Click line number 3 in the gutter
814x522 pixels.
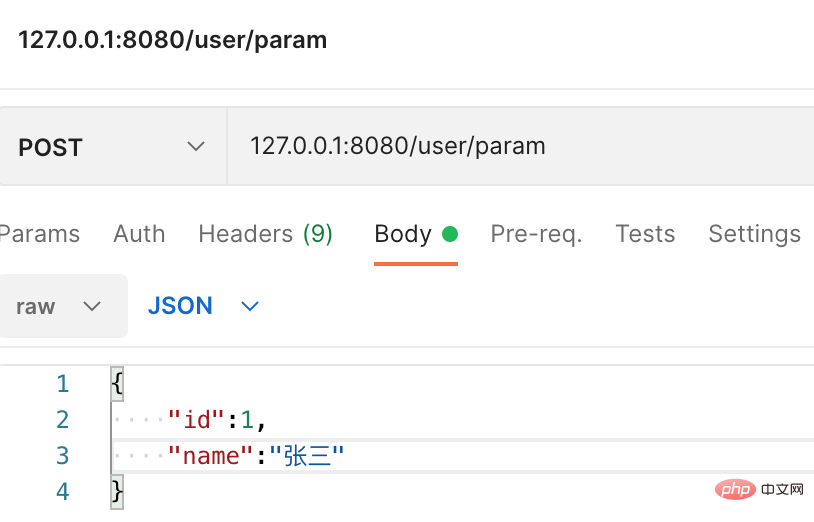[x=62, y=456]
